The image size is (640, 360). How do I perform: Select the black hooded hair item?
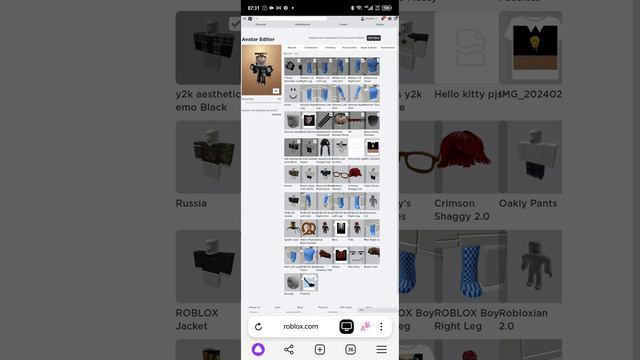324,147
